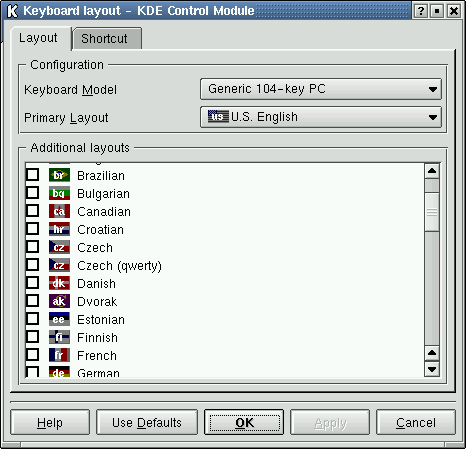Select the Bulgarian list entry text

103,194
